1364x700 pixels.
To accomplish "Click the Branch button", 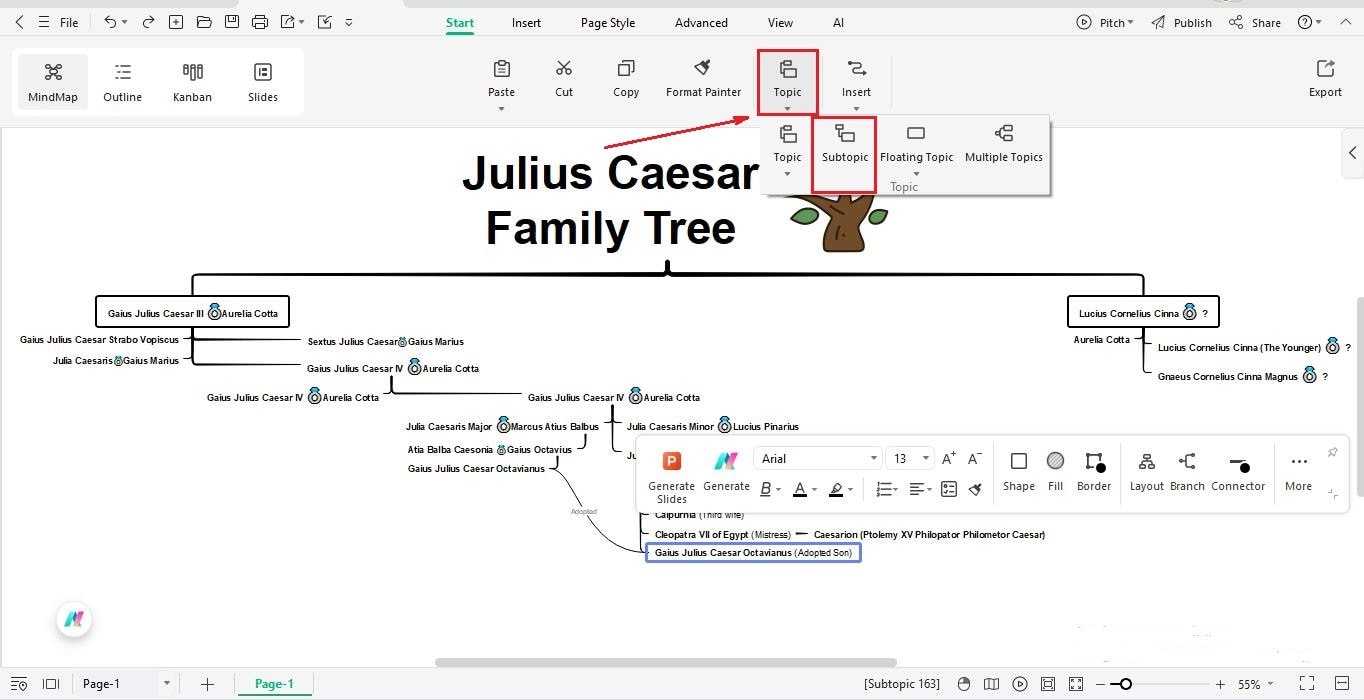I will coord(1187,472).
